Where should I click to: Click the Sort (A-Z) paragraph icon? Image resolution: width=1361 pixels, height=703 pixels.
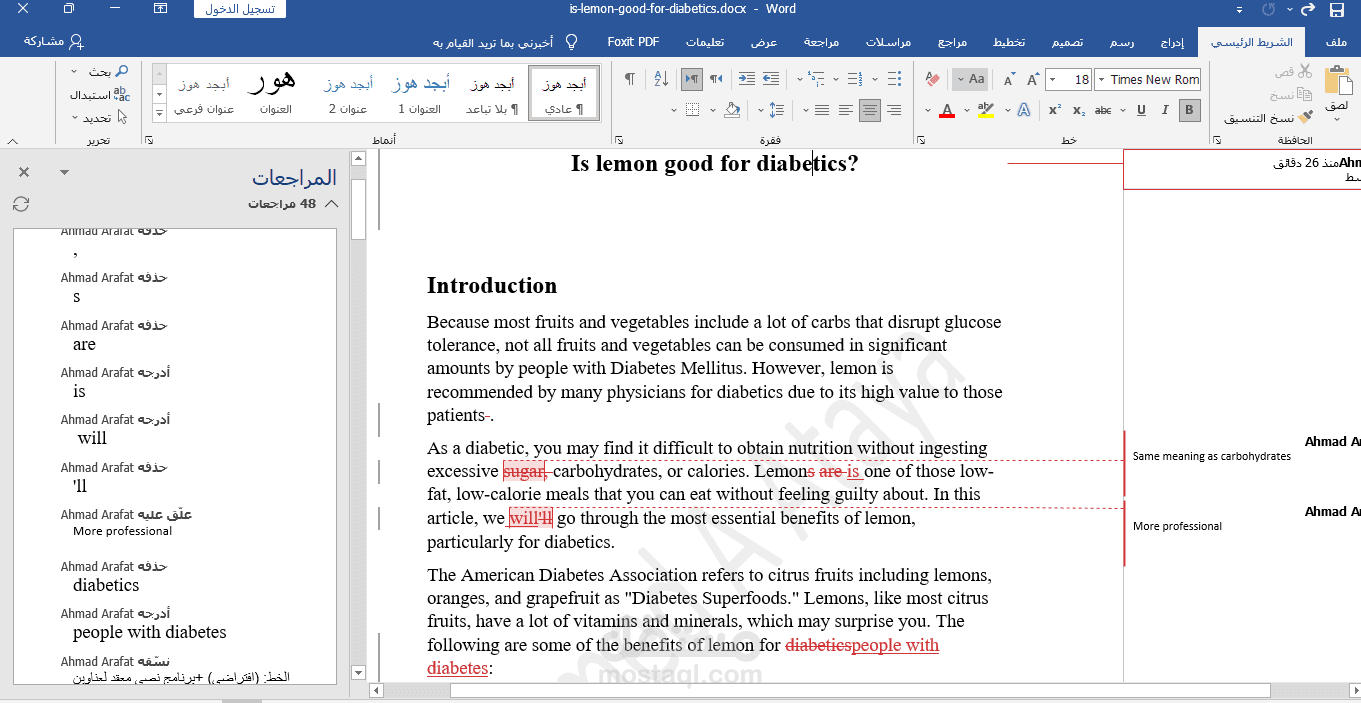pyautogui.click(x=661, y=79)
